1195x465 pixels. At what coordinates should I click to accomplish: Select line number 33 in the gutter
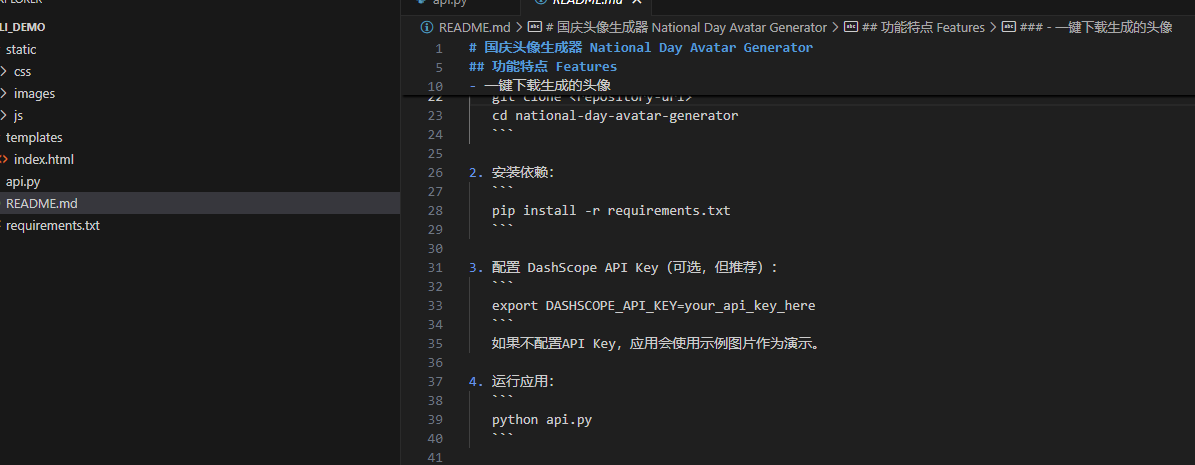435,306
